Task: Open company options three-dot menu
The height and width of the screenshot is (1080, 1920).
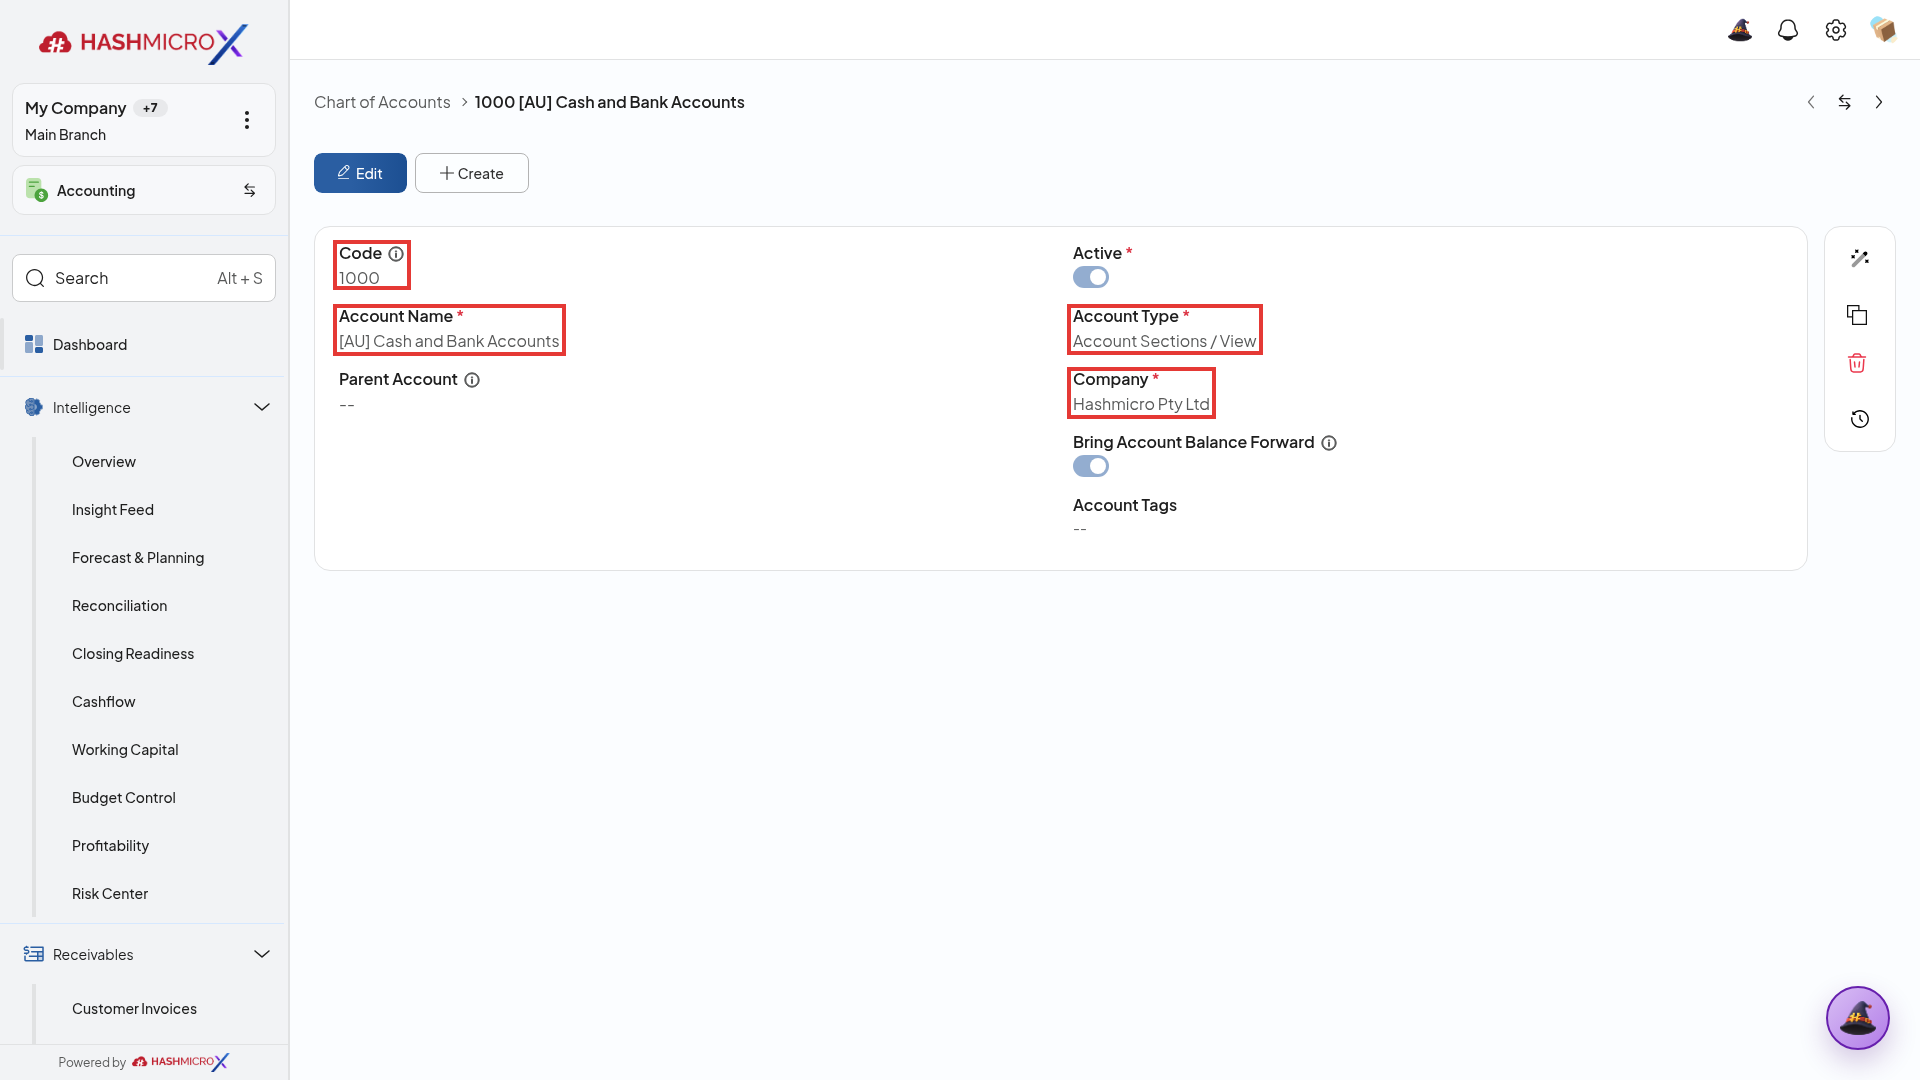Action: click(247, 120)
